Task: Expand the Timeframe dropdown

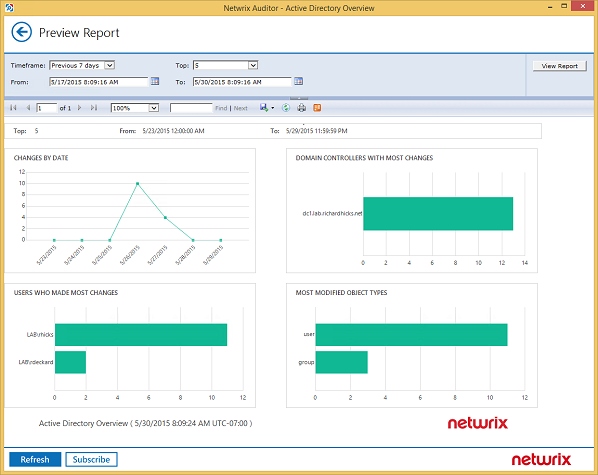Action: [x=109, y=65]
